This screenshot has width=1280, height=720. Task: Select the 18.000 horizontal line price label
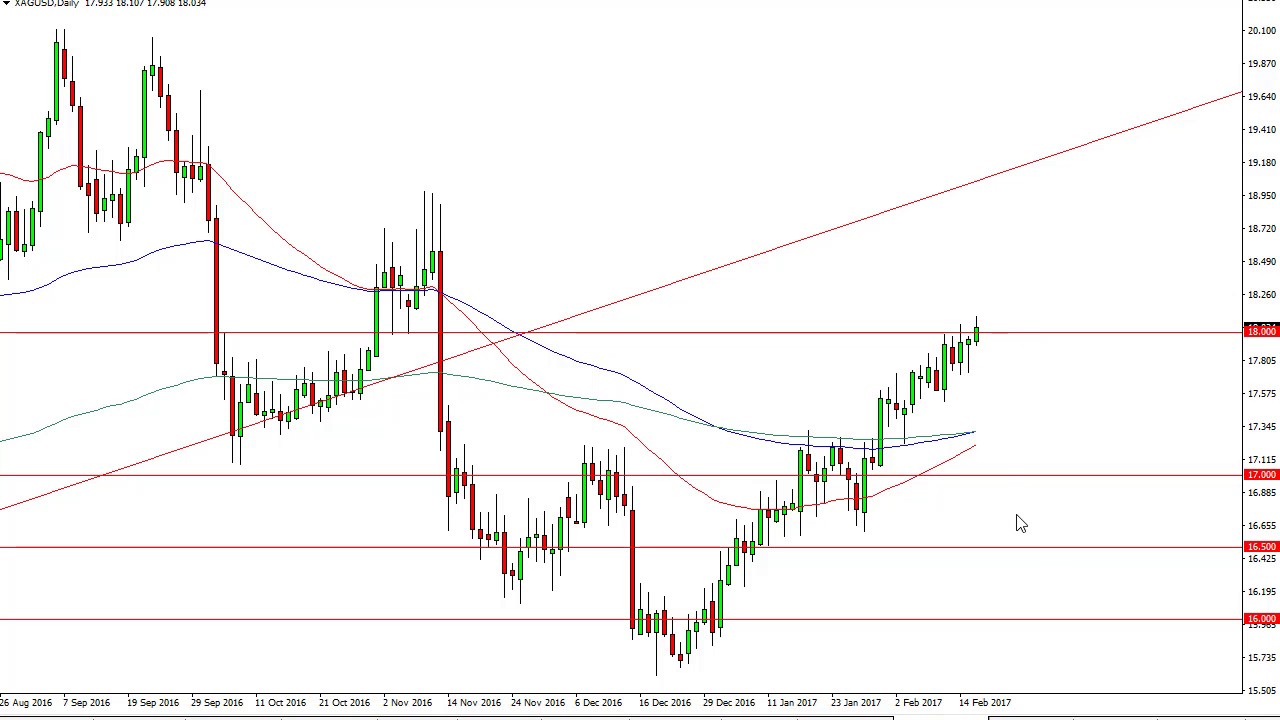click(1261, 331)
